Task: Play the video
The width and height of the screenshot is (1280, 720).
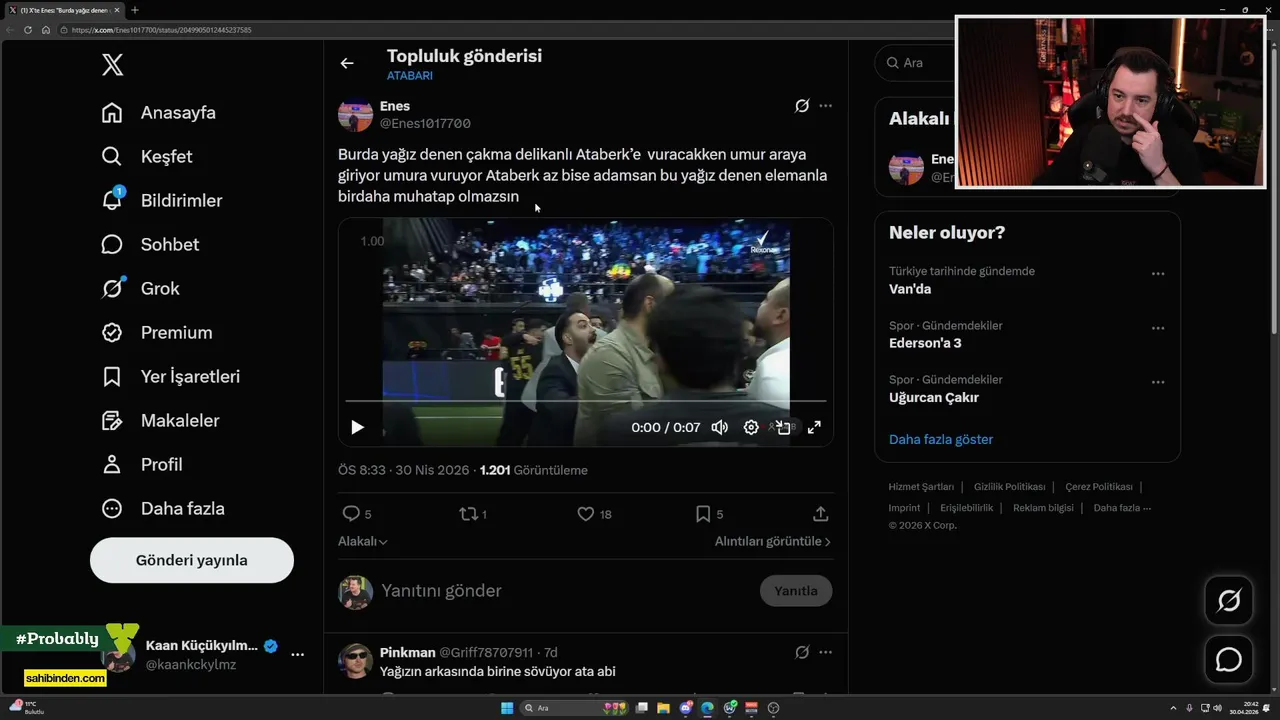Action: click(357, 428)
